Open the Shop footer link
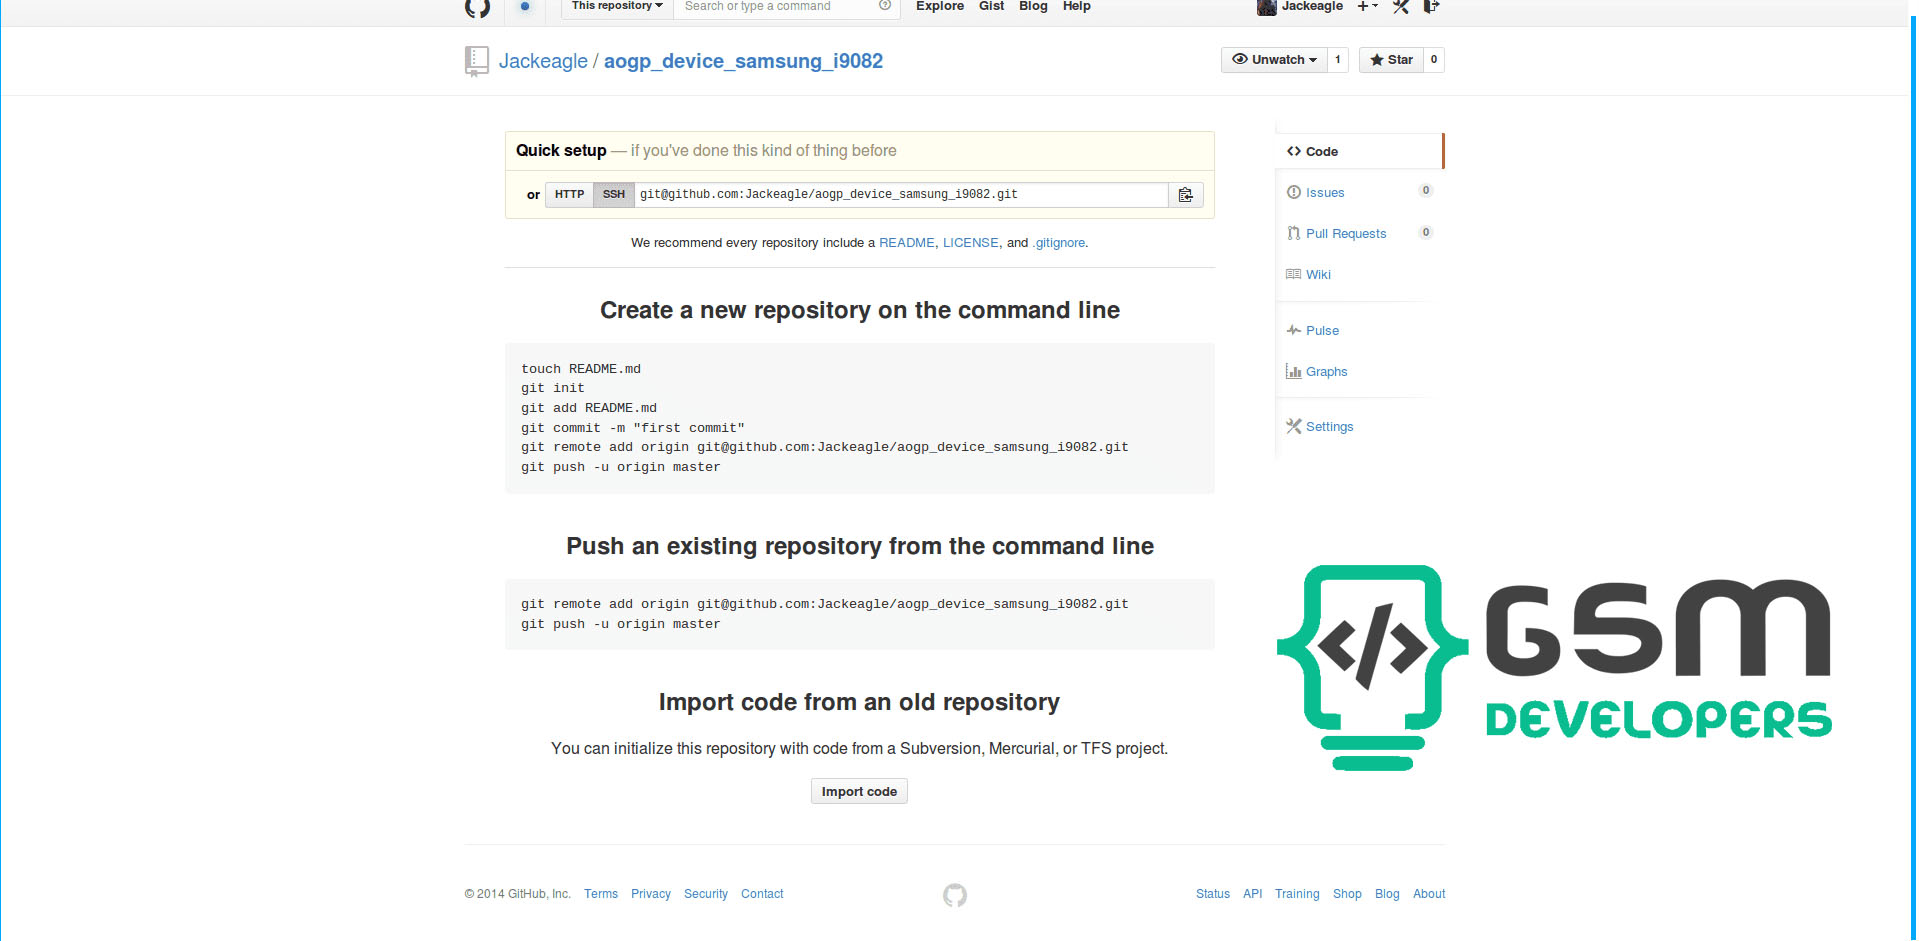Screen dimensions: 1919x941 tap(1347, 894)
